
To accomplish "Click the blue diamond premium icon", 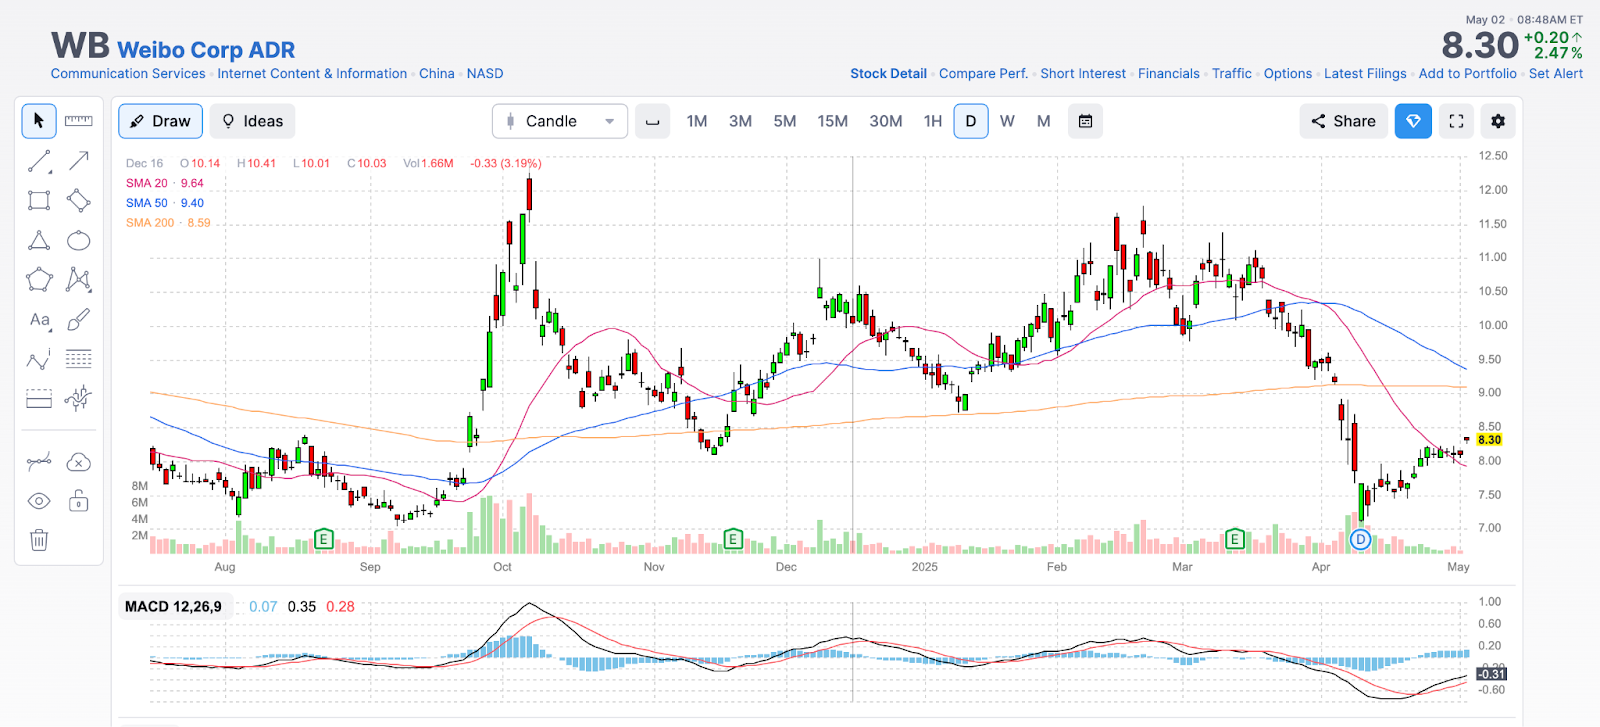I will [1413, 121].
